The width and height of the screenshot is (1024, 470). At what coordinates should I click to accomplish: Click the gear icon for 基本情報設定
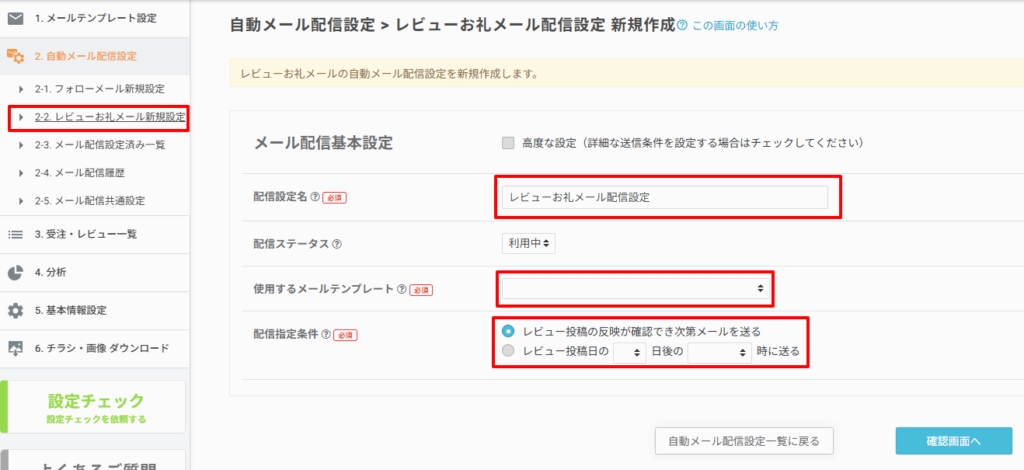point(15,310)
